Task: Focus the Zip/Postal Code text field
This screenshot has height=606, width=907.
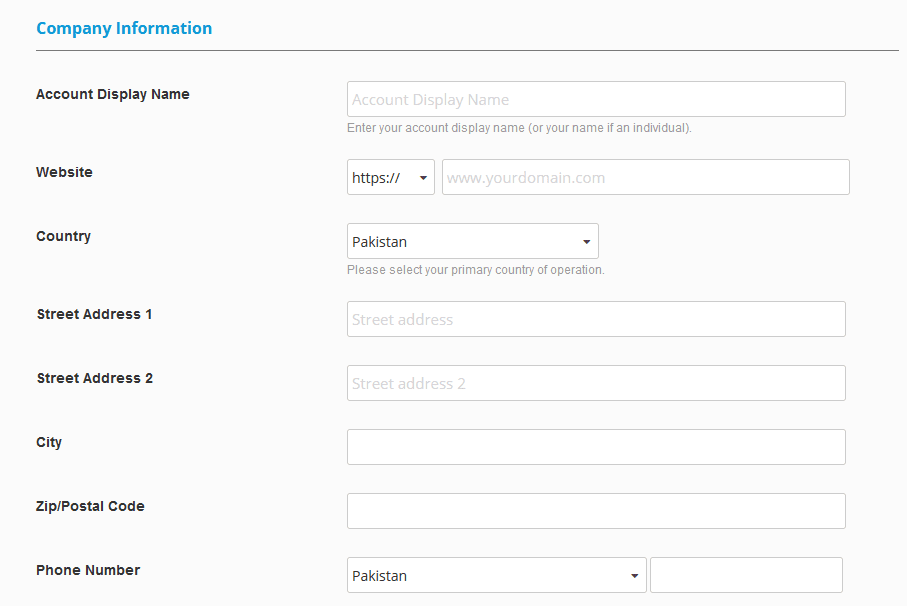Action: click(596, 511)
